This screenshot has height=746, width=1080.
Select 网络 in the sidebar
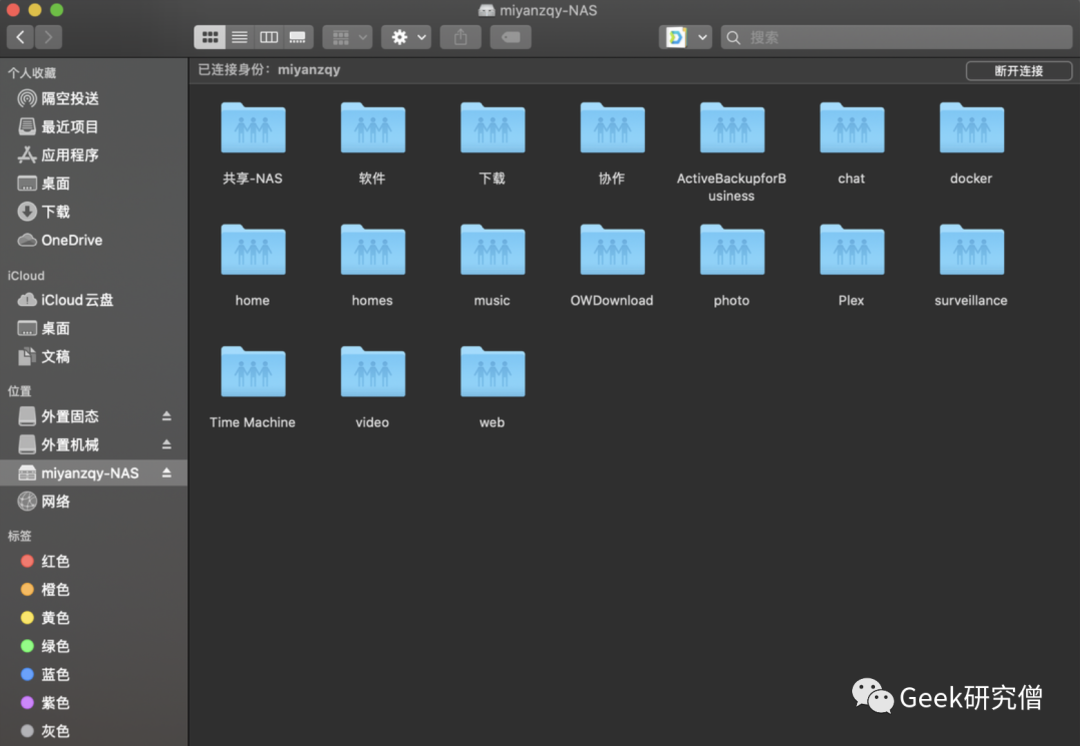(x=56, y=501)
